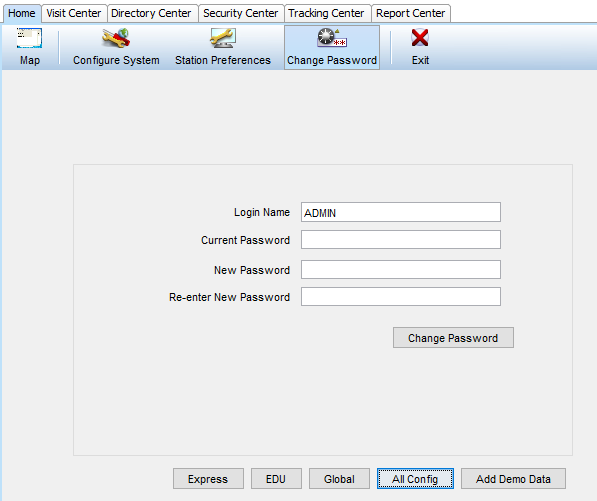Switch to the Home tab
597x501 pixels.
pos(22,13)
